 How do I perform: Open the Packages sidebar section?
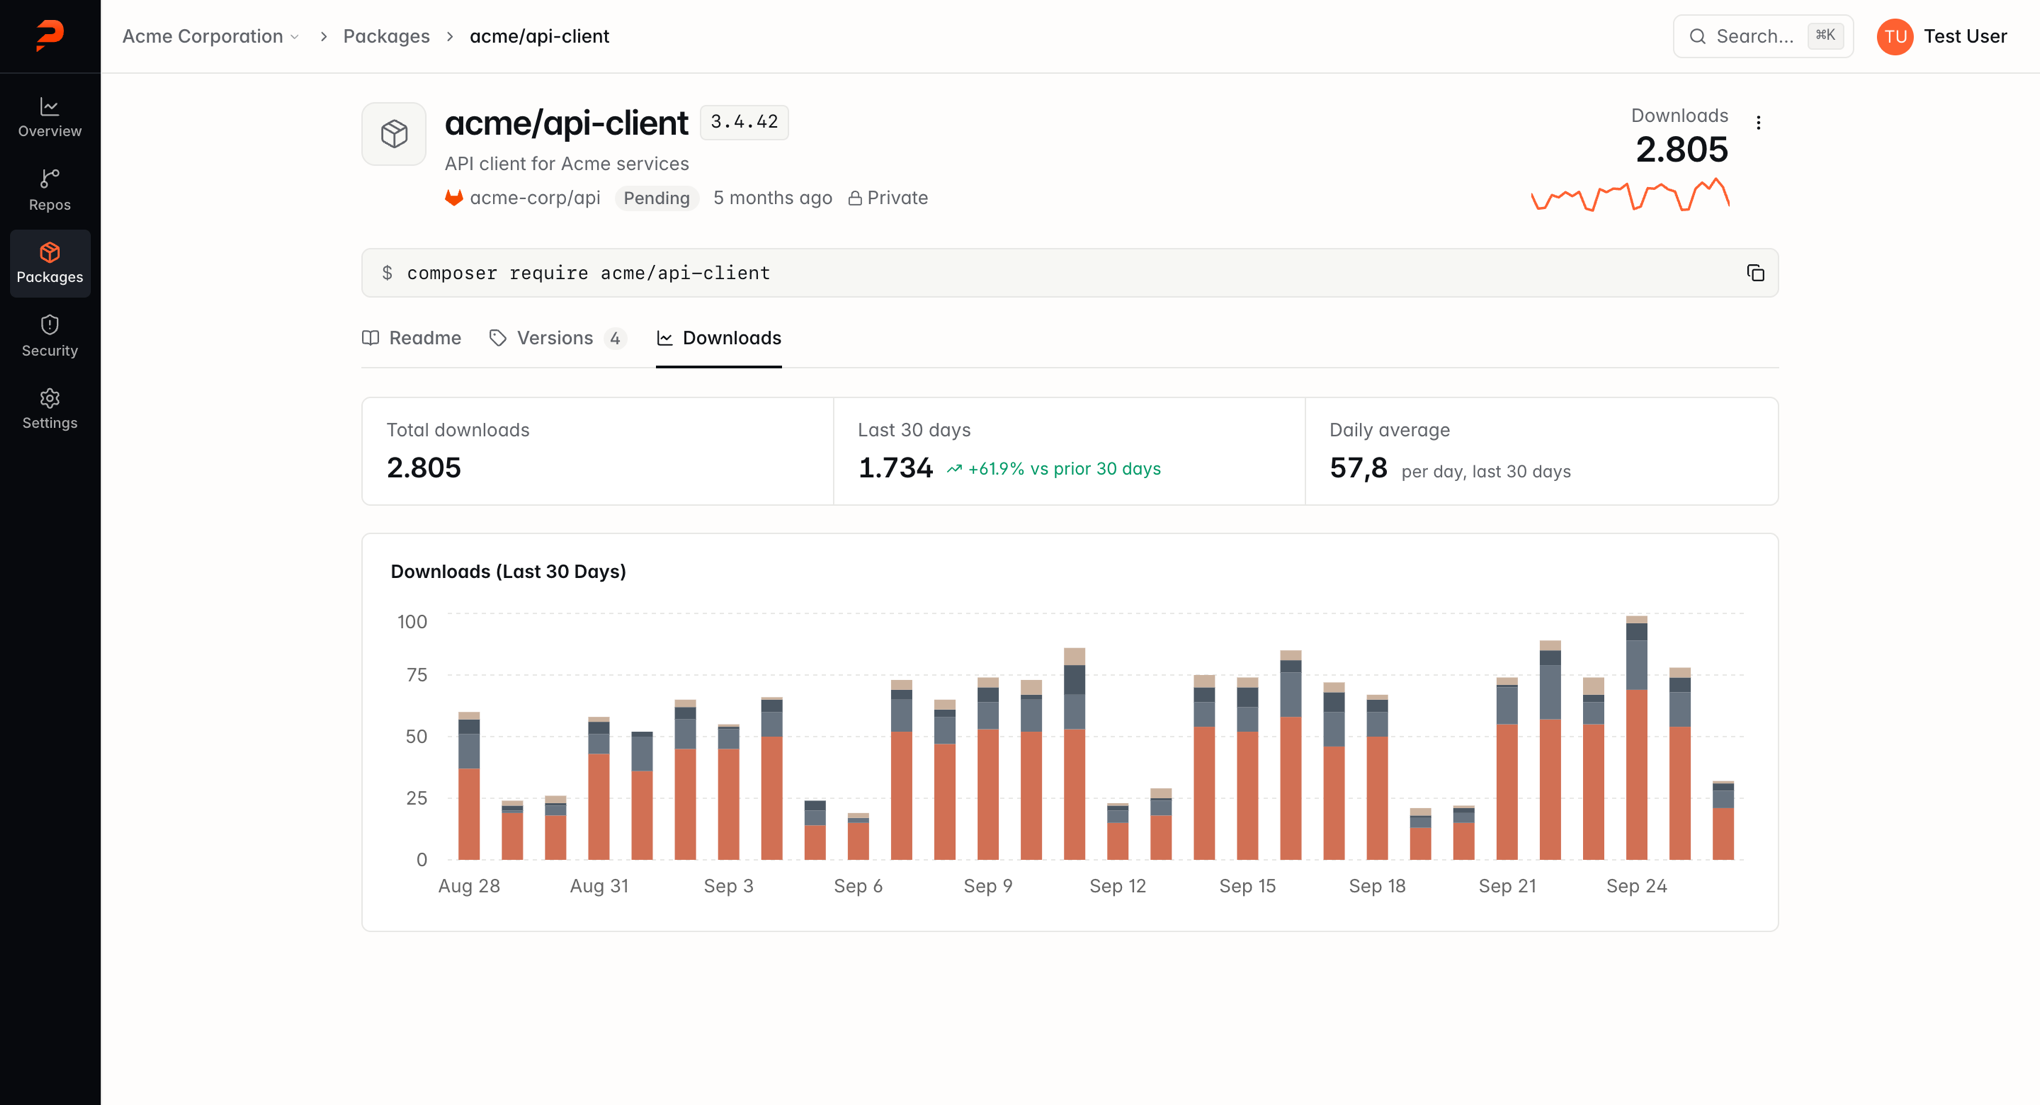tap(50, 263)
